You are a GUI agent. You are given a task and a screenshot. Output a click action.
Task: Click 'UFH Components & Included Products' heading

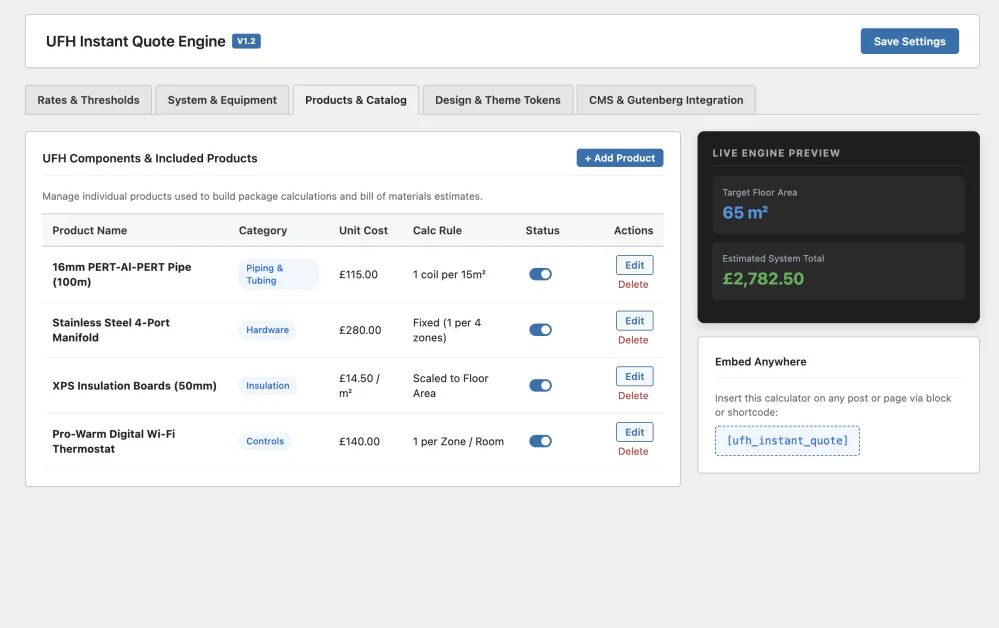pos(150,159)
